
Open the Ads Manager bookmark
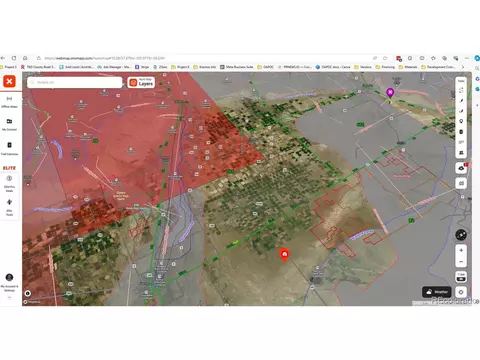(114, 67)
